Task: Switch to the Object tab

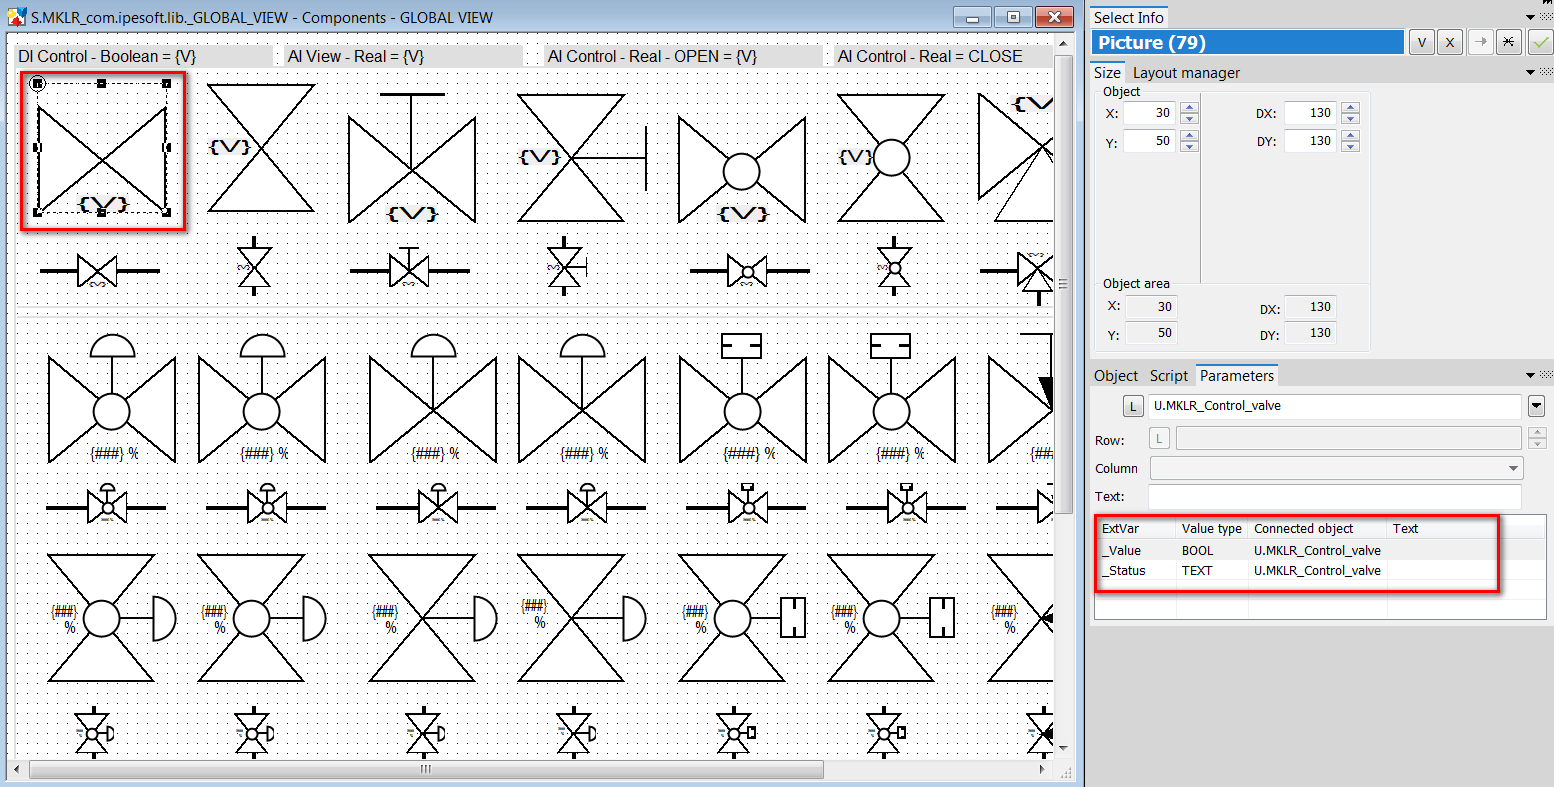Action: tap(1116, 376)
